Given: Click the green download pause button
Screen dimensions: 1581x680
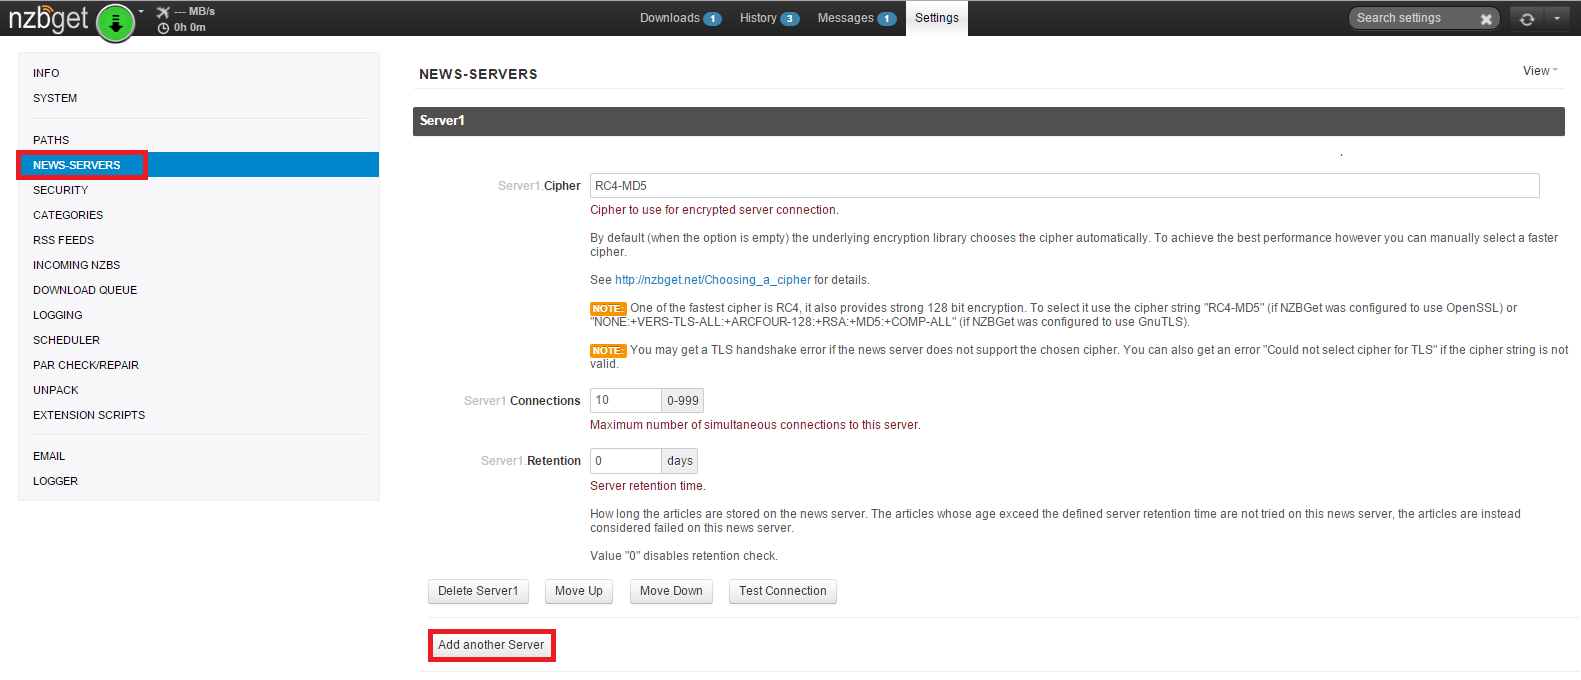Looking at the screenshot, I should (x=116, y=22).
